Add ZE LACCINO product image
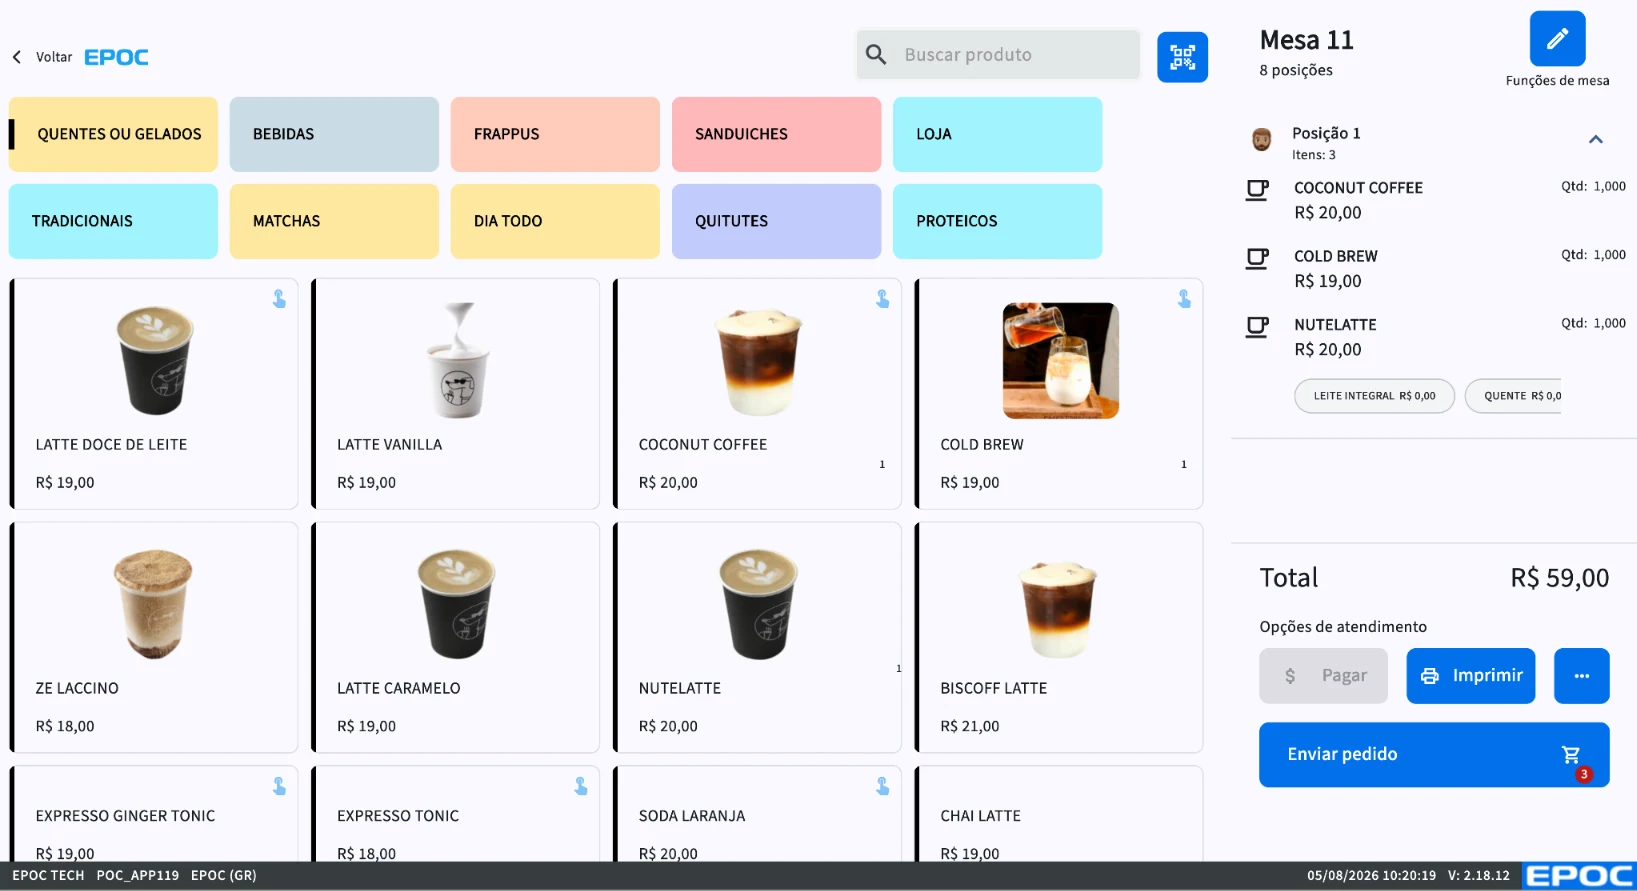Screen dimensions: 1637x891 click(x=153, y=604)
